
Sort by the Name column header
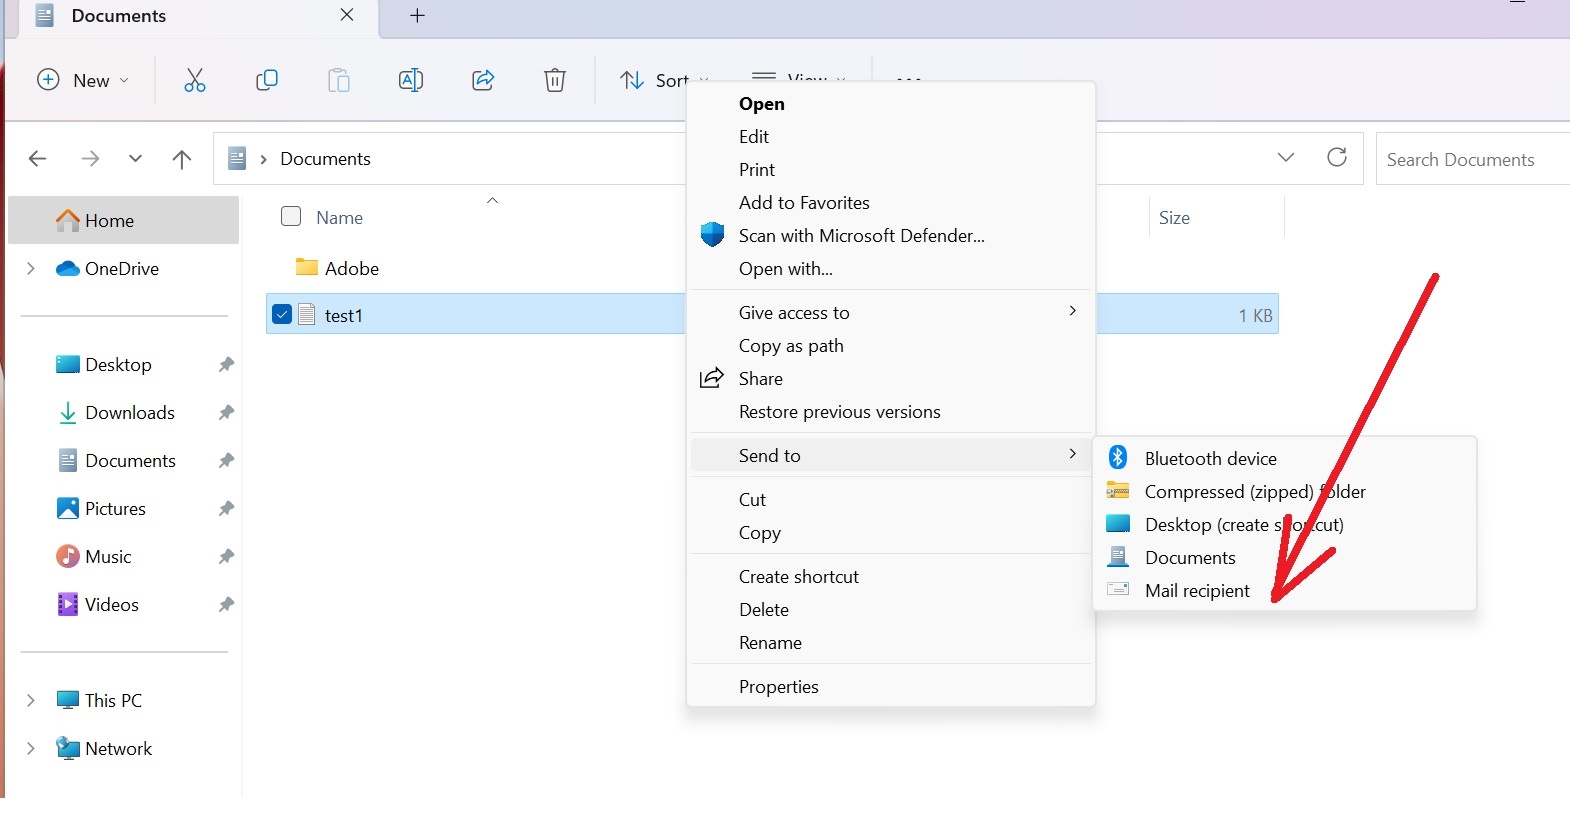(340, 217)
